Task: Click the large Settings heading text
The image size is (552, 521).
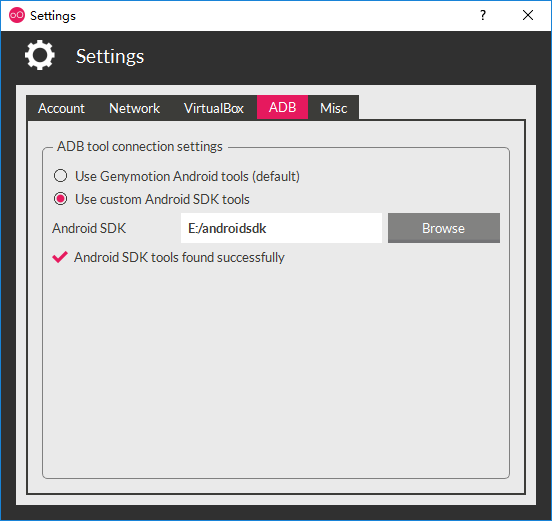Action: tap(110, 56)
